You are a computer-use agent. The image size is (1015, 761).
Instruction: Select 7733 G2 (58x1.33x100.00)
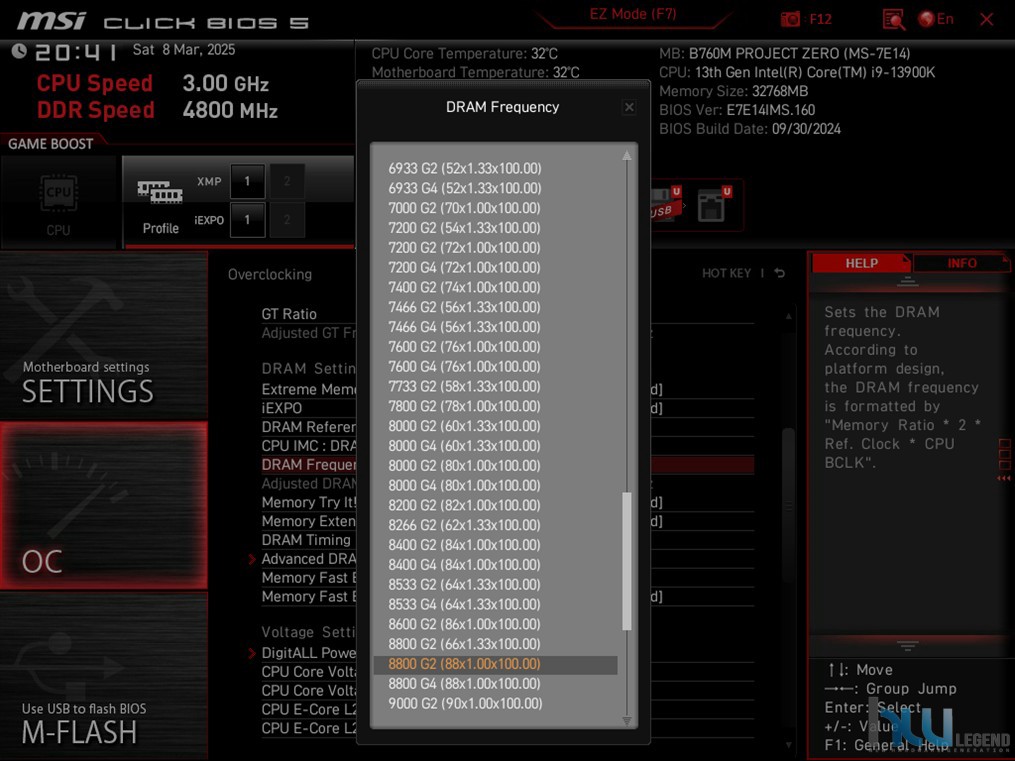tap(464, 386)
